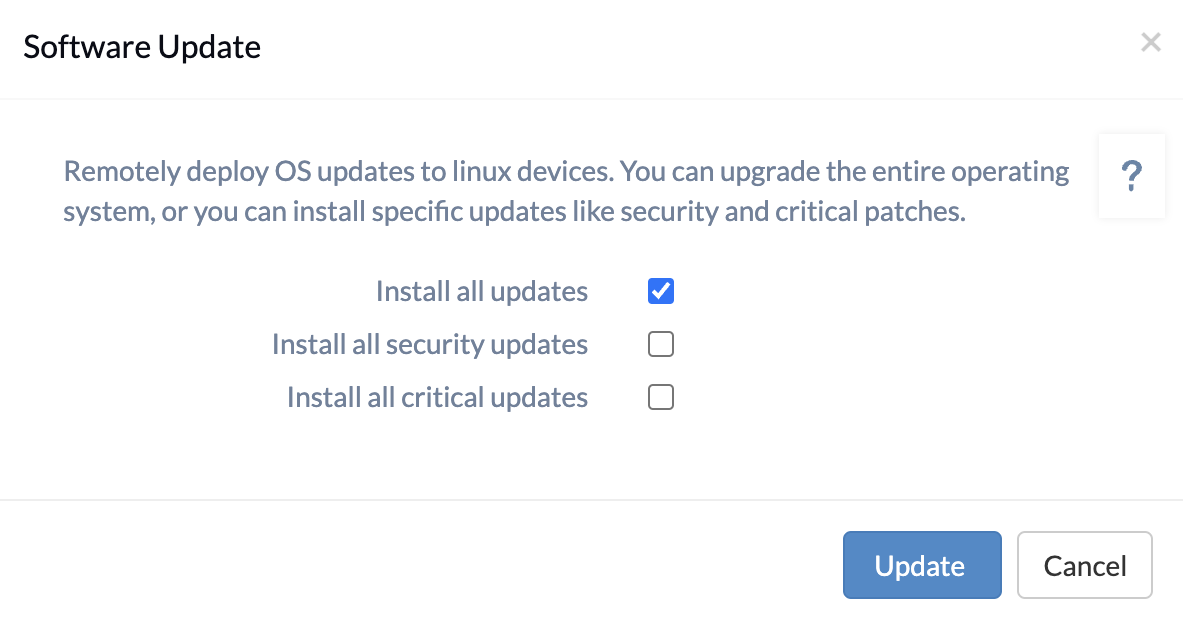Click the blue Update button
Viewport: 1183px width, 627px height.
point(922,565)
